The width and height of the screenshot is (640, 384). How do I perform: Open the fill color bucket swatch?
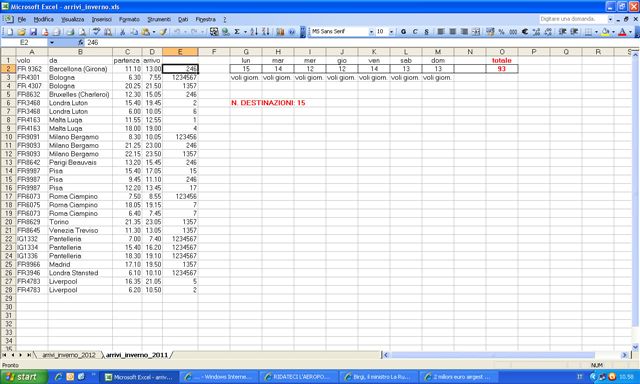[605, 32]
